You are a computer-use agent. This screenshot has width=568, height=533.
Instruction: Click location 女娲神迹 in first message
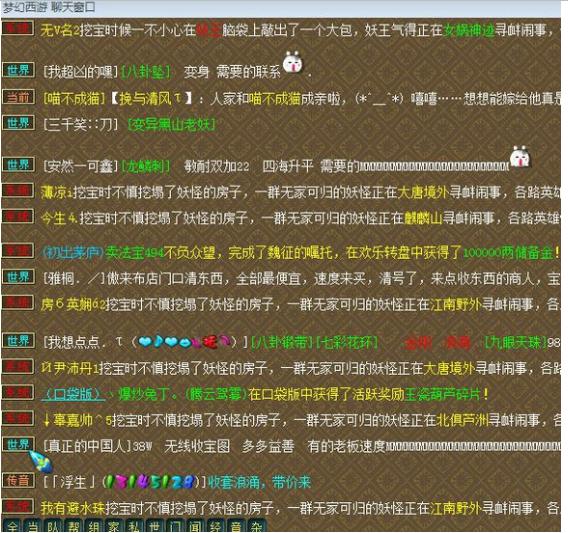(469, 30)
